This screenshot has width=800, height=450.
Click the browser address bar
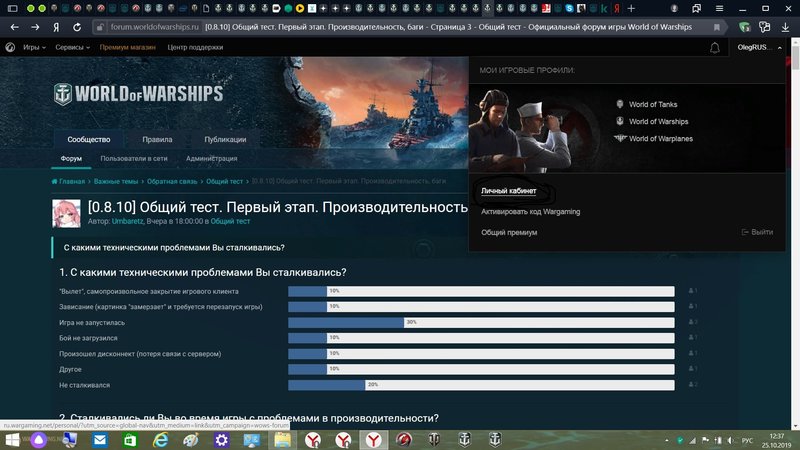400,26
